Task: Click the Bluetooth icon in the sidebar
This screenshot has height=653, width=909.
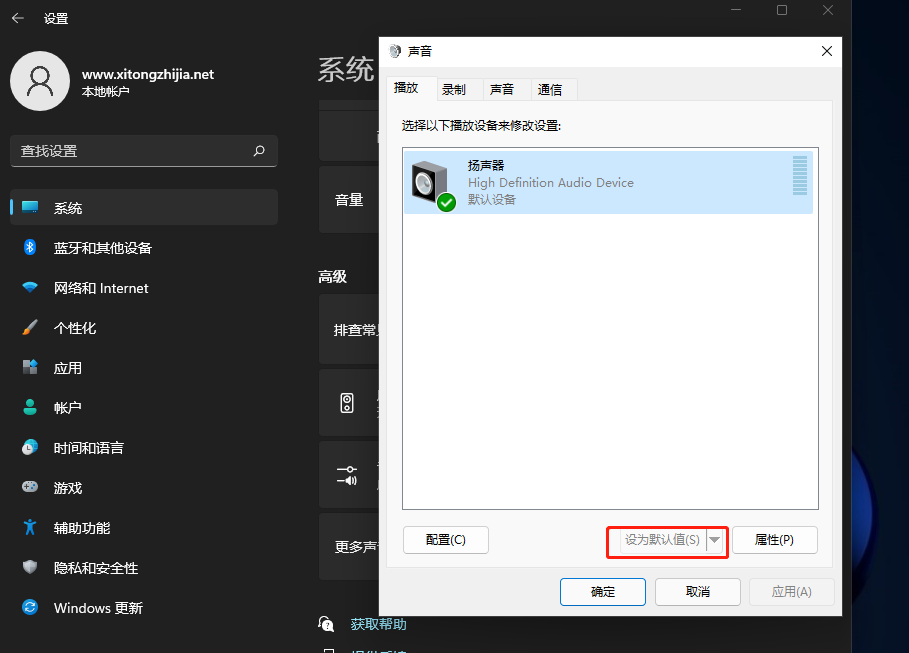Action: click(30, 248)
